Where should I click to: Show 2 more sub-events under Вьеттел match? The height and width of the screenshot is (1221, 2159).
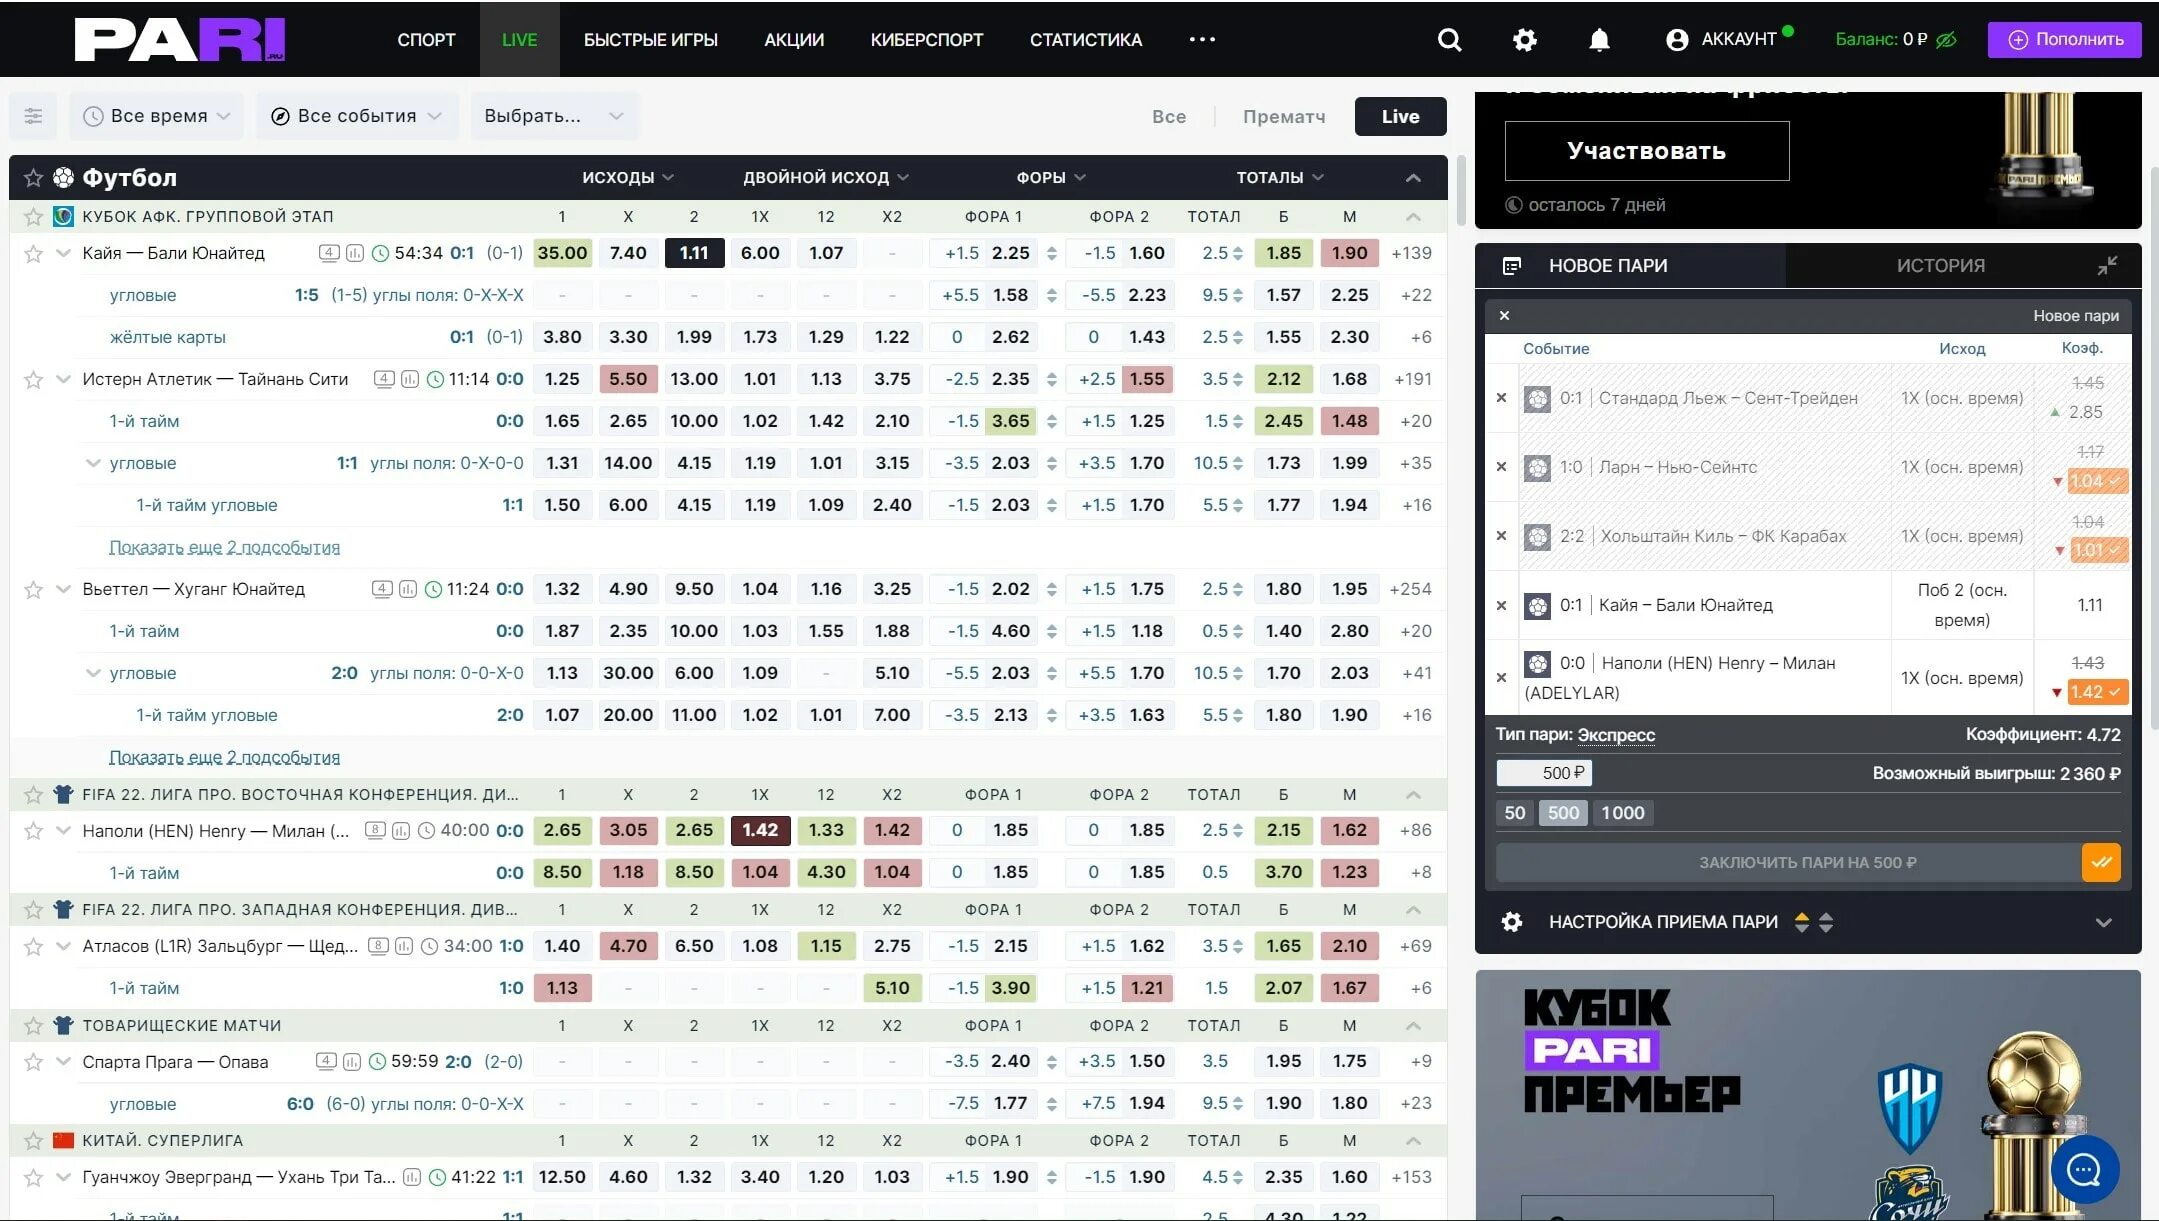(224, 758)
